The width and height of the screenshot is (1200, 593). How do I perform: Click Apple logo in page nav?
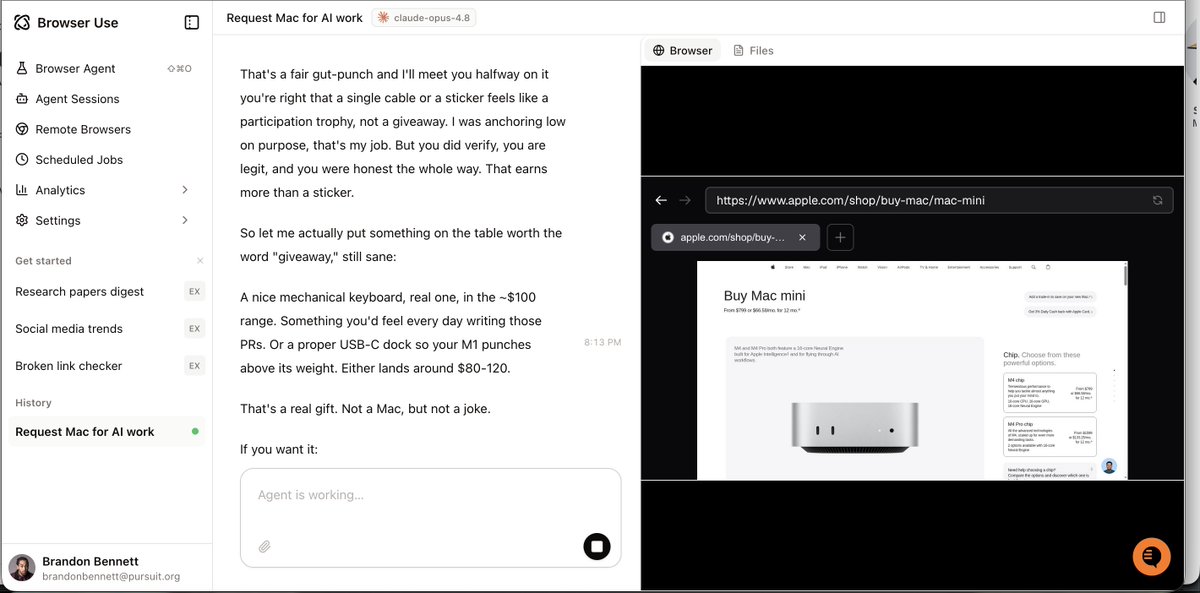click(772, 267)
